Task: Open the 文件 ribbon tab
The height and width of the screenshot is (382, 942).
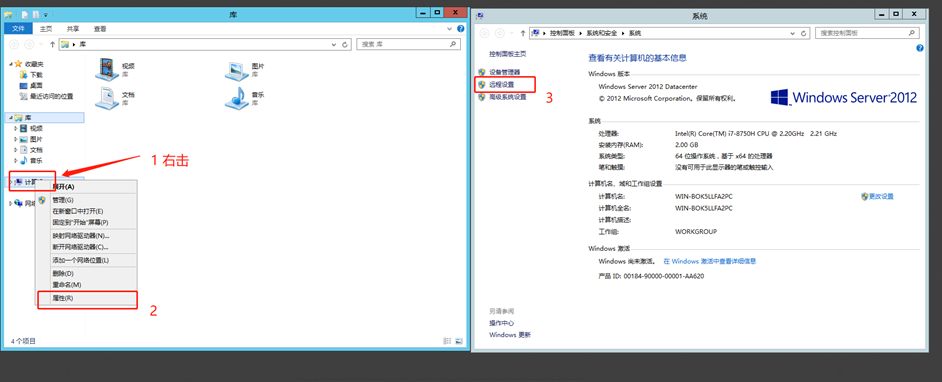Action: click(x=19, y=28)
